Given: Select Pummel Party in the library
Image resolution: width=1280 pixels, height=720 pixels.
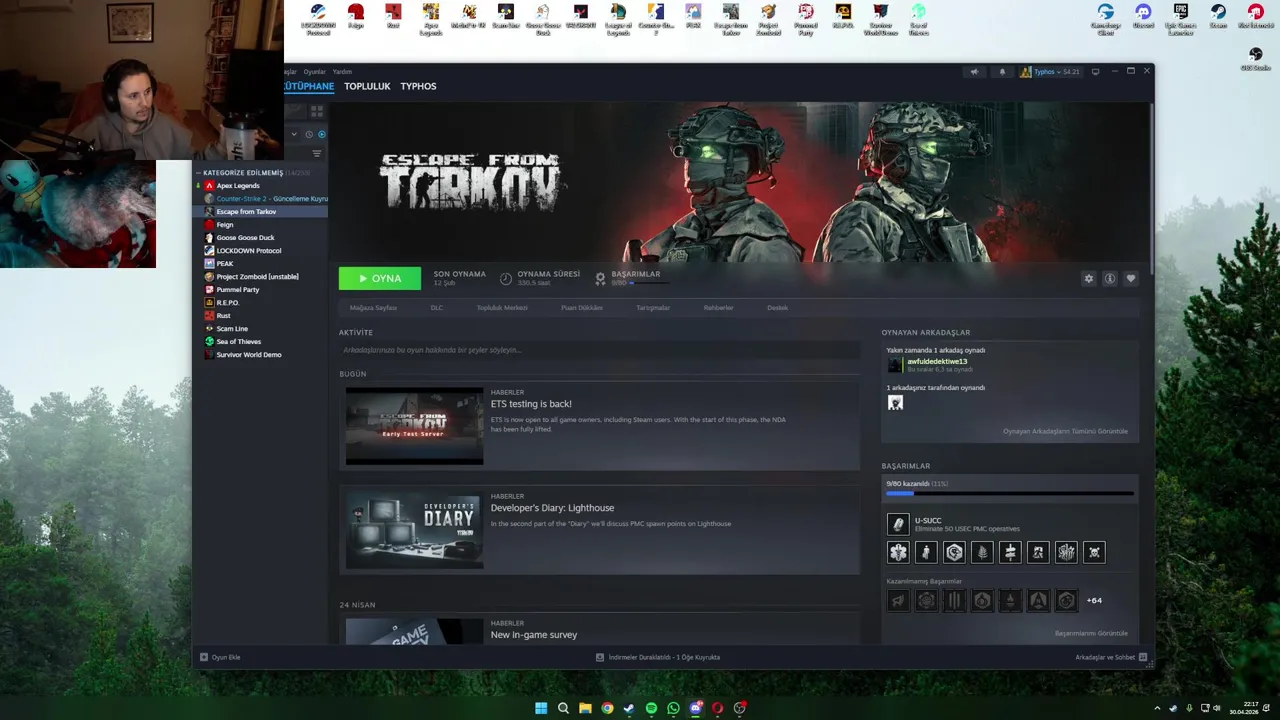Looking at the screenshot, I should point(238,290).
